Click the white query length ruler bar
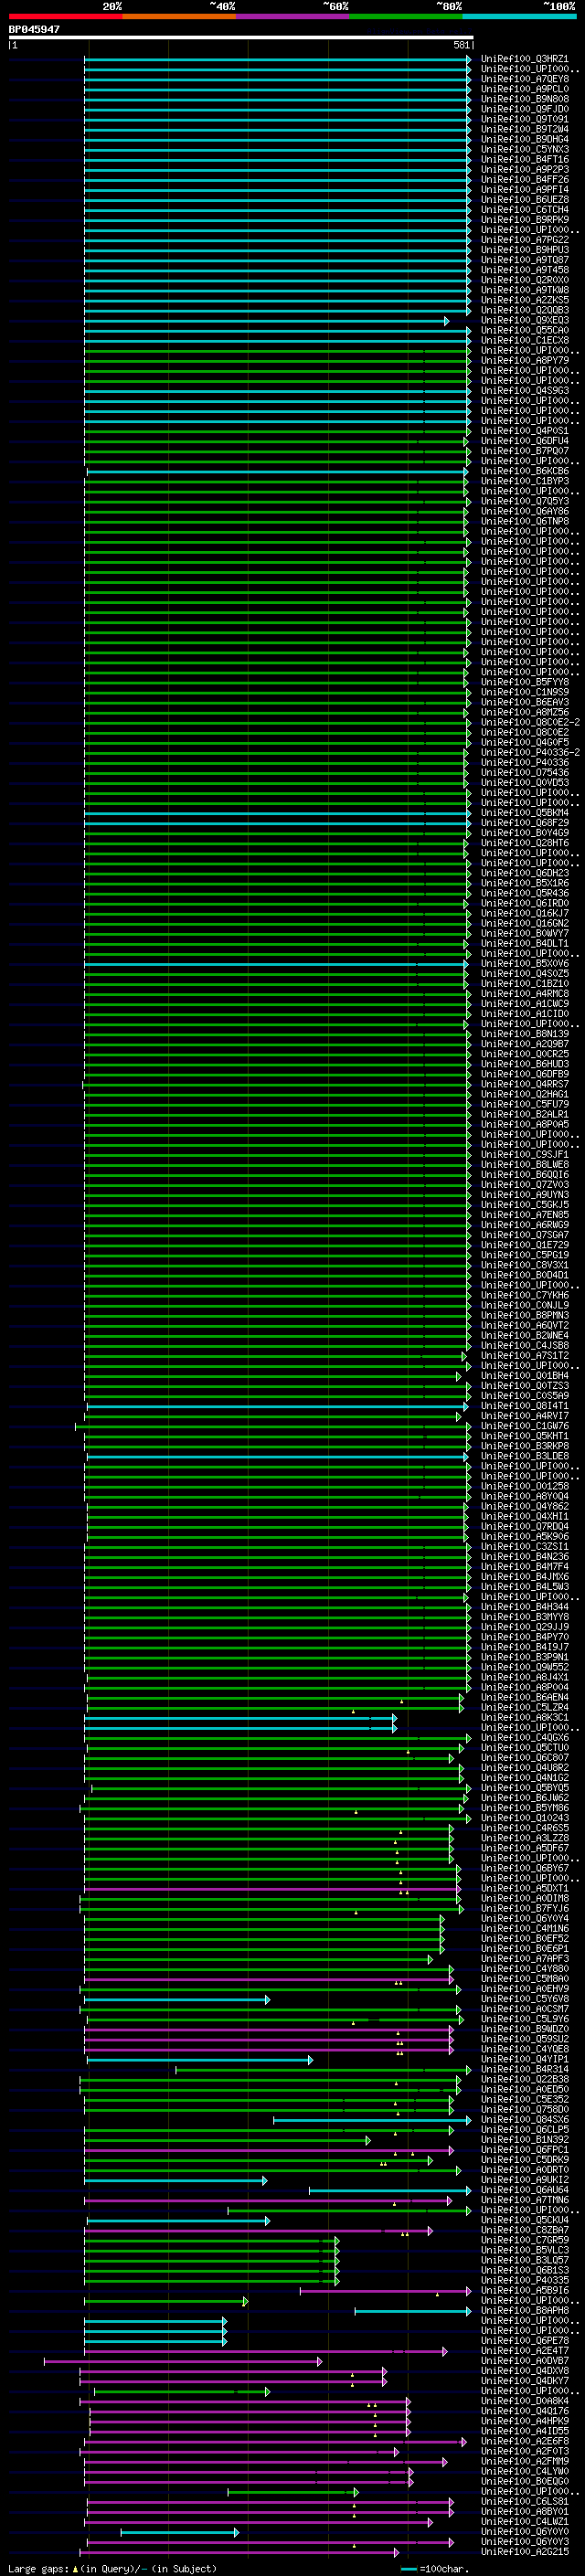 tap(241, 37)
